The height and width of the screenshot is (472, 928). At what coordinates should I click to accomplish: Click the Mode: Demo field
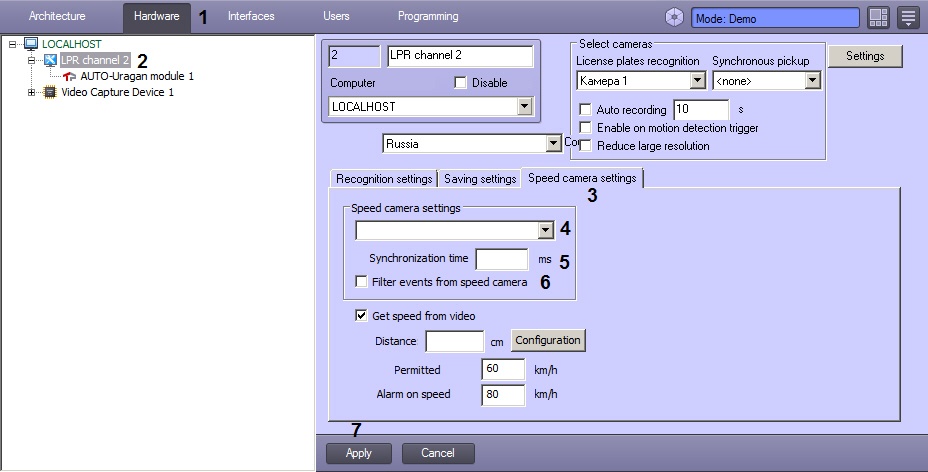775,18
